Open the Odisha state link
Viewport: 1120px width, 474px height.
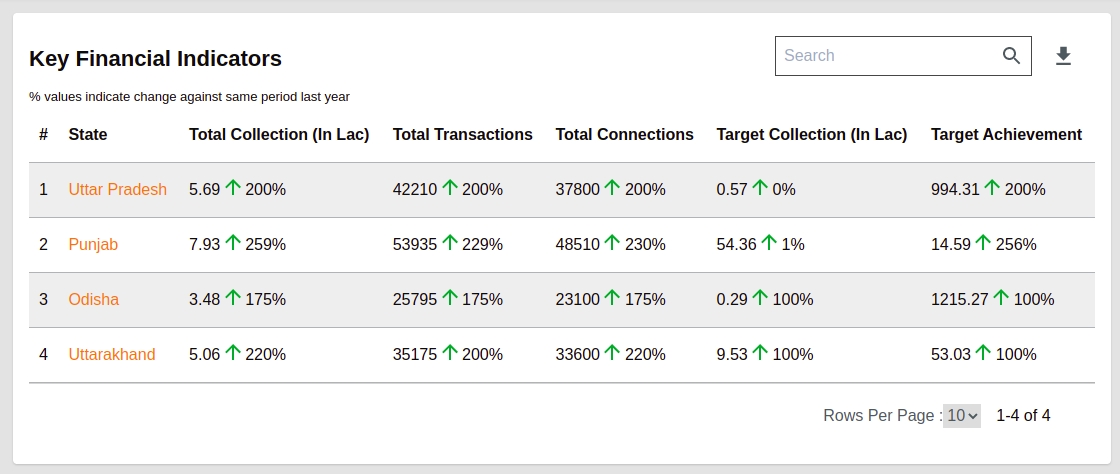click(x=93, y=299)
